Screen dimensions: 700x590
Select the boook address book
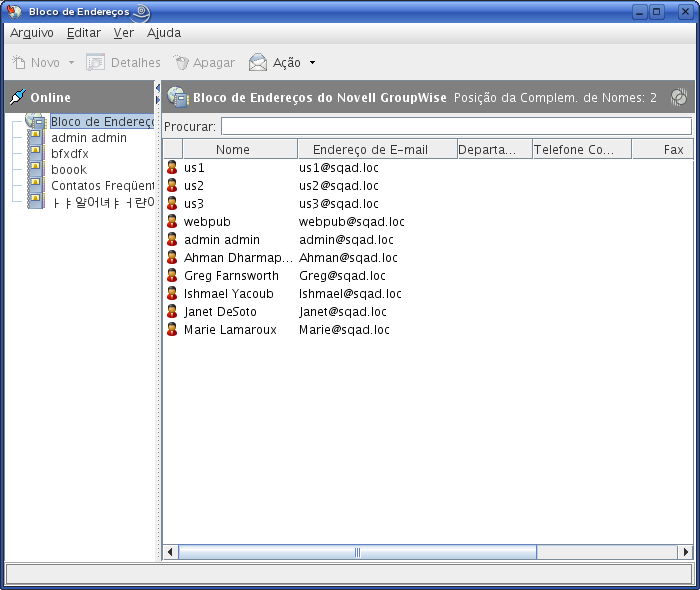coord(69,170)
